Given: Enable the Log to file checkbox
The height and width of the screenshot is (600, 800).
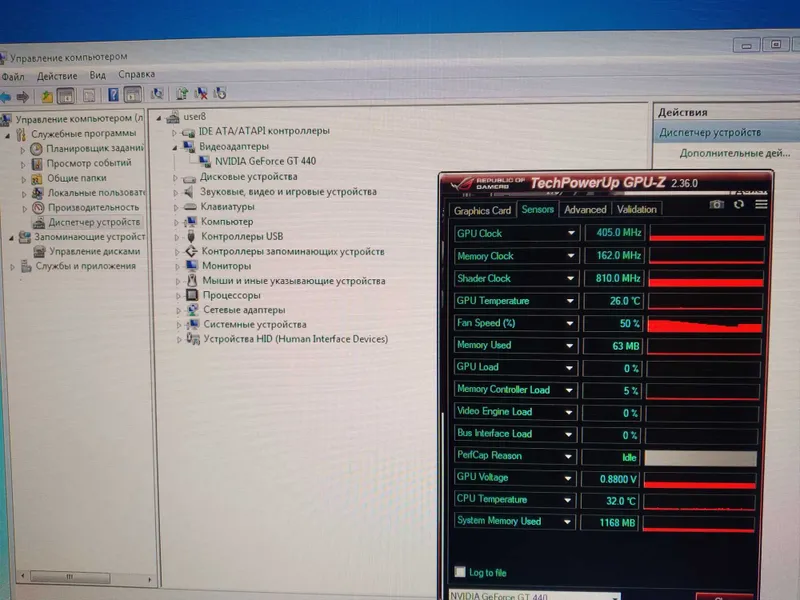Looking at the screenshot, I should [x=460, y=572].
